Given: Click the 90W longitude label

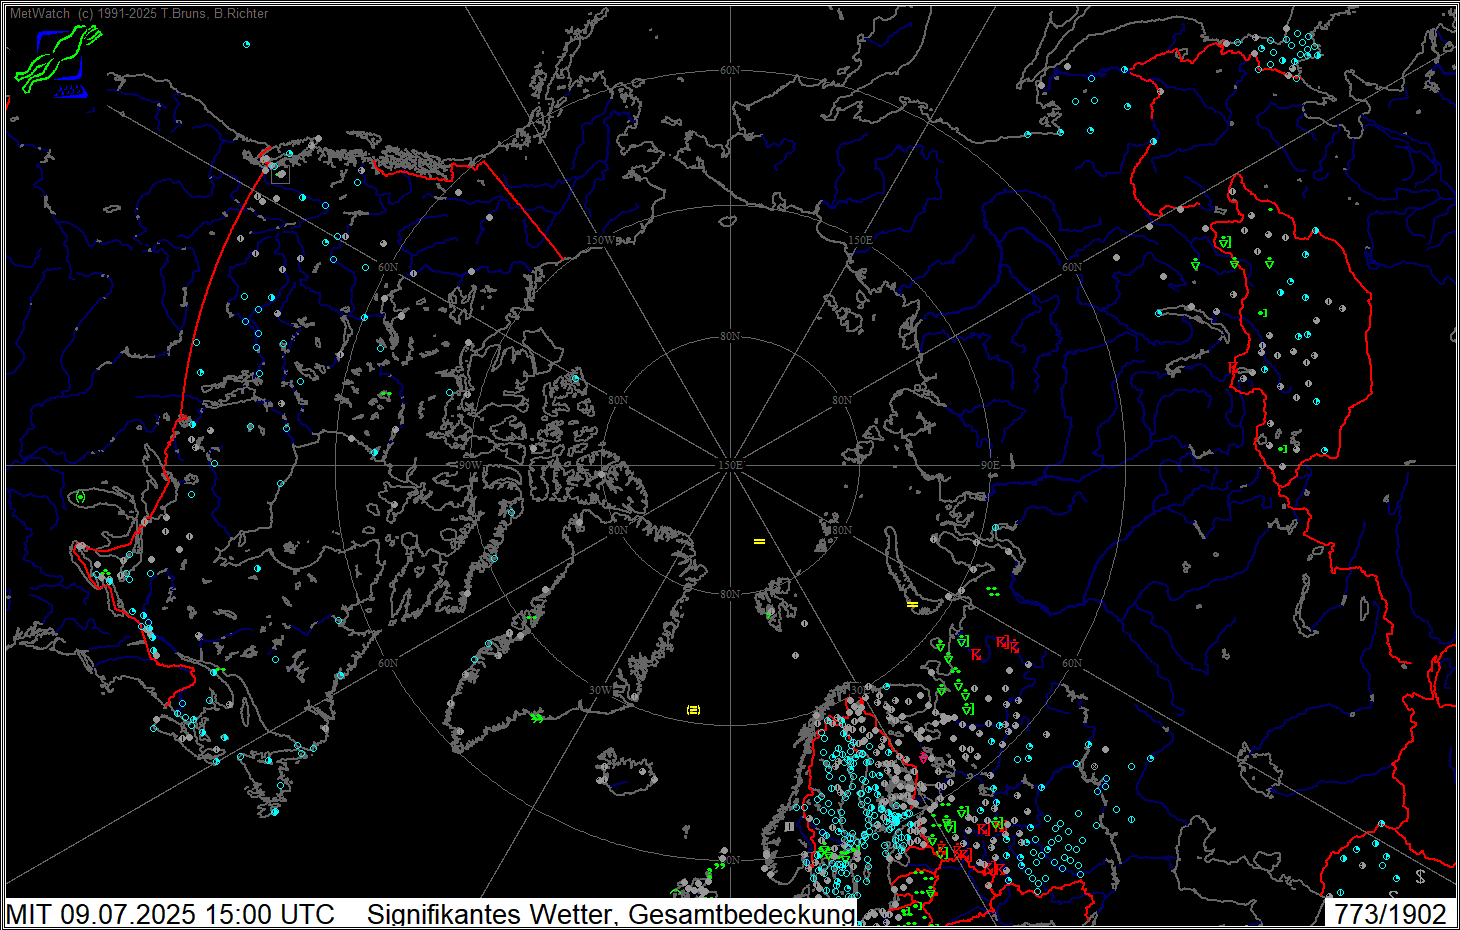Looking at the screenshot, I should [x=468, y=465].
